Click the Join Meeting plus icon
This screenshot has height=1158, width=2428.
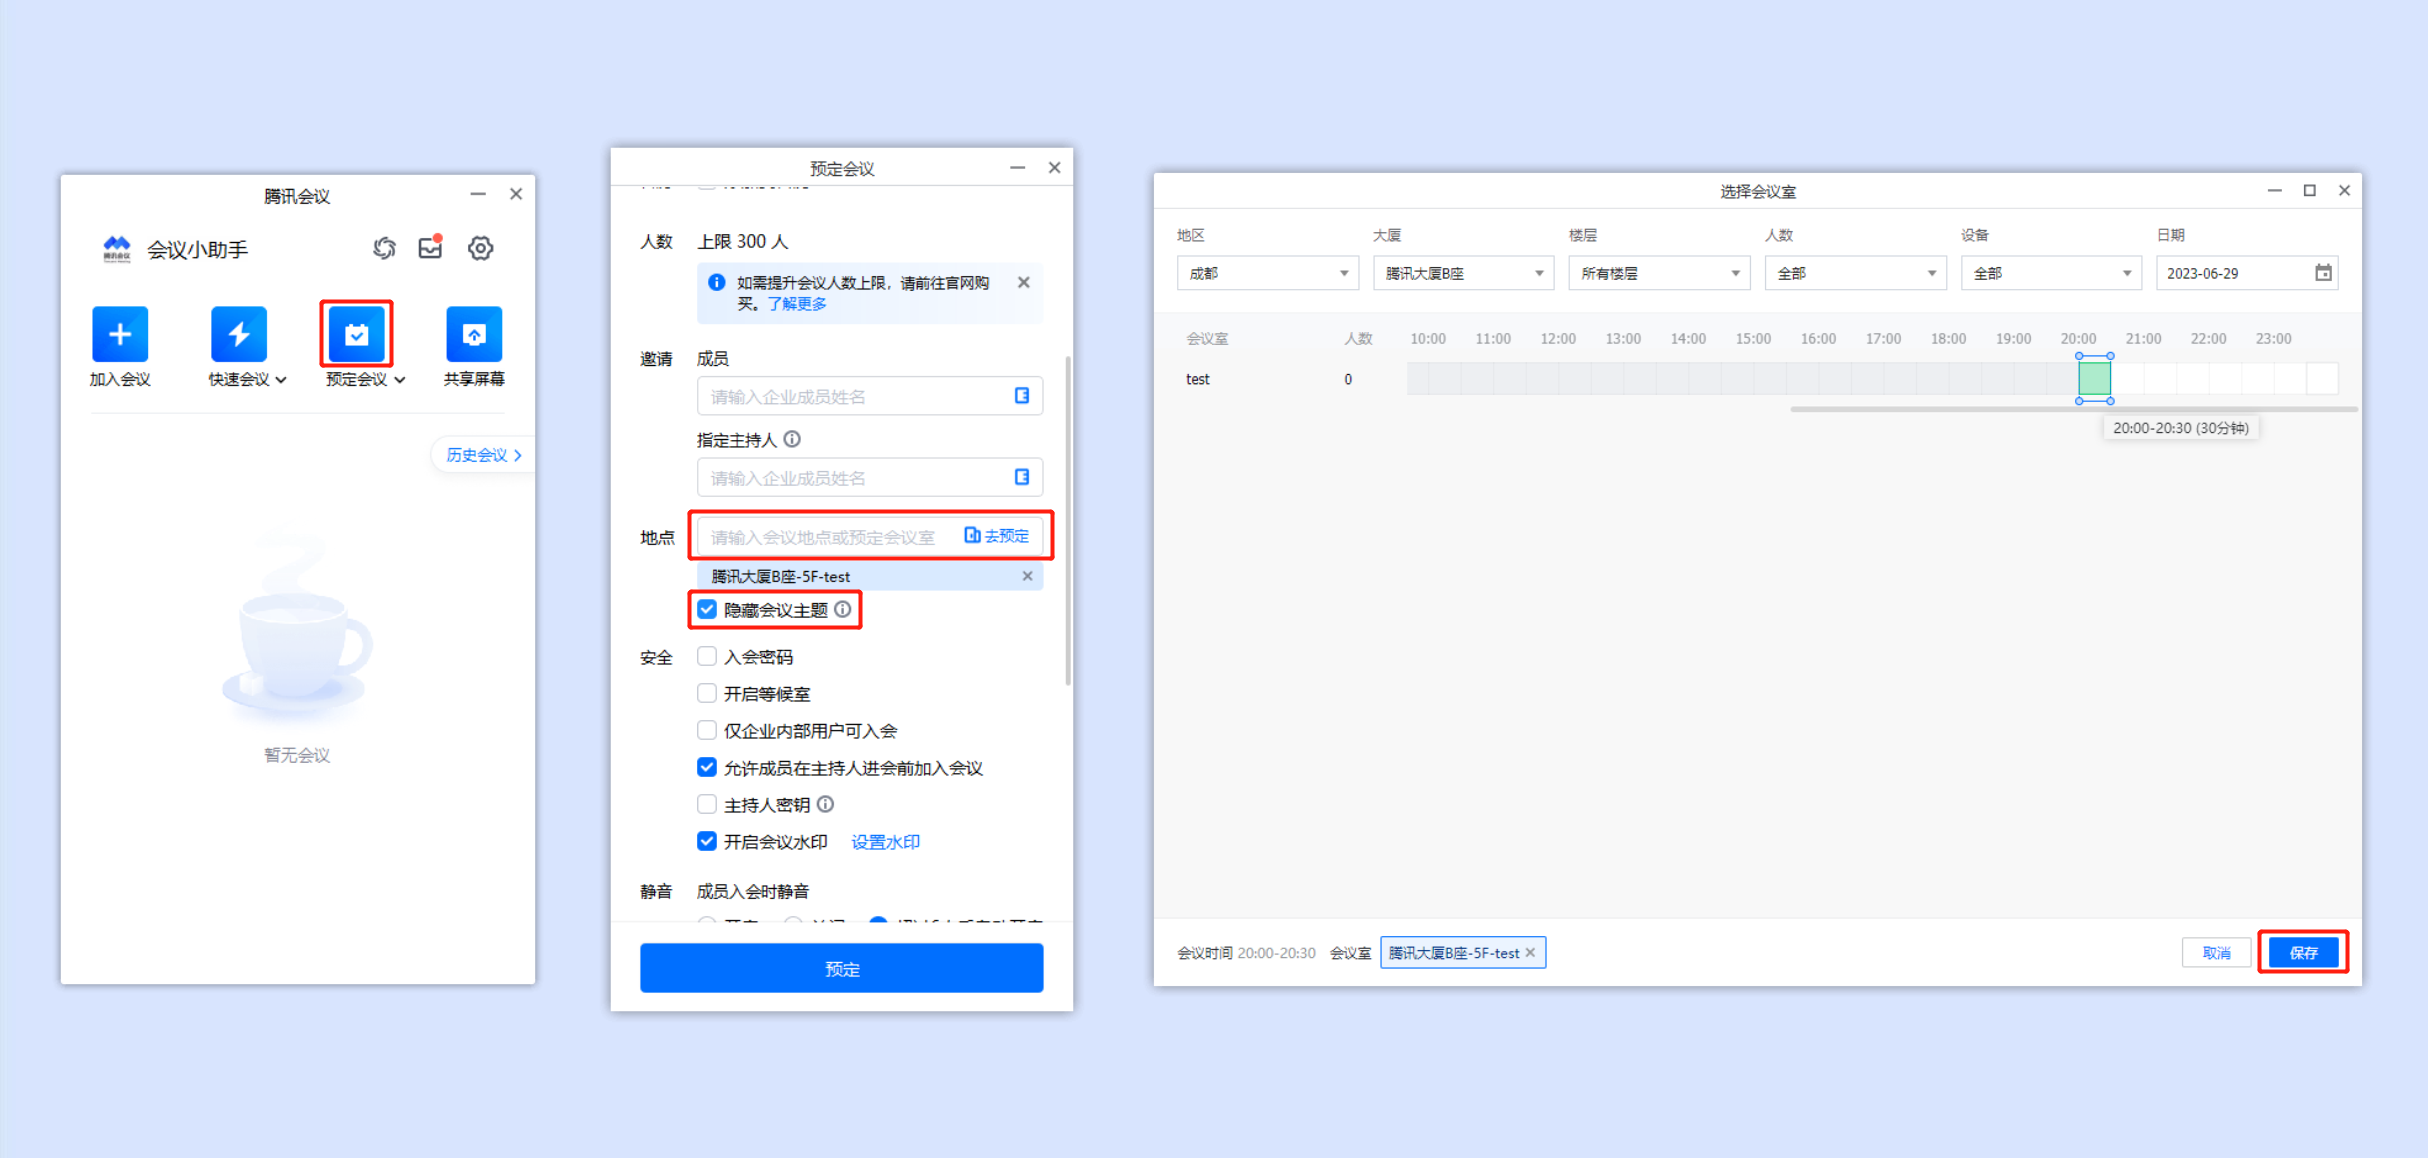click(x=120, y=334)
